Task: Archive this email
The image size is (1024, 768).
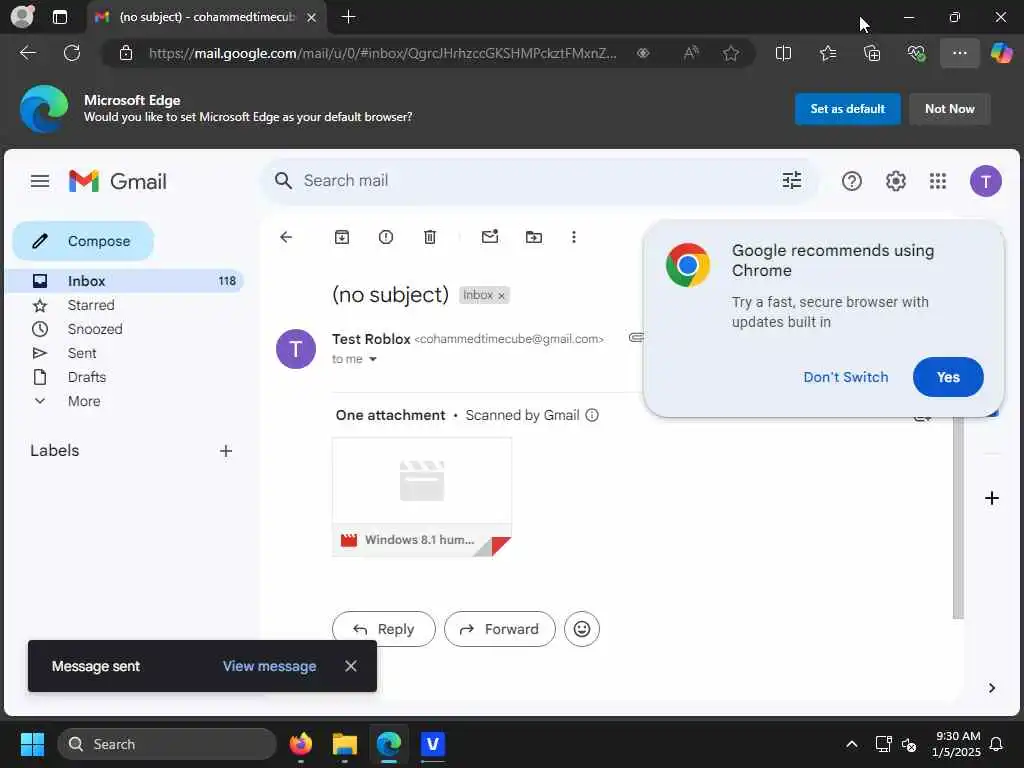Action: (342, 237)
